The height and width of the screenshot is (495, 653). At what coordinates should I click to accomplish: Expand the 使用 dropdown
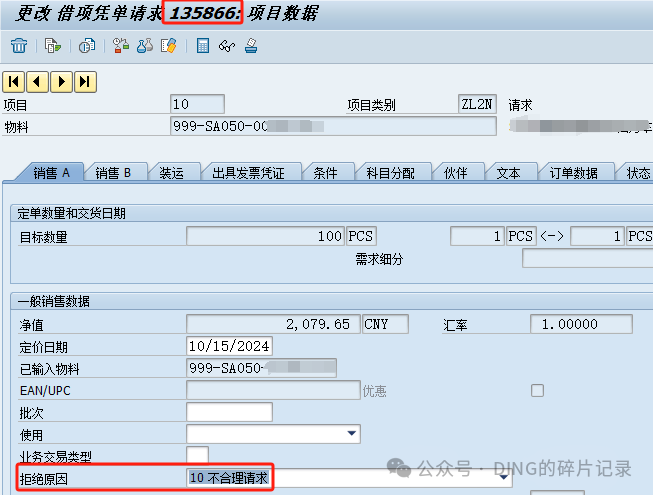pos(351,433)
